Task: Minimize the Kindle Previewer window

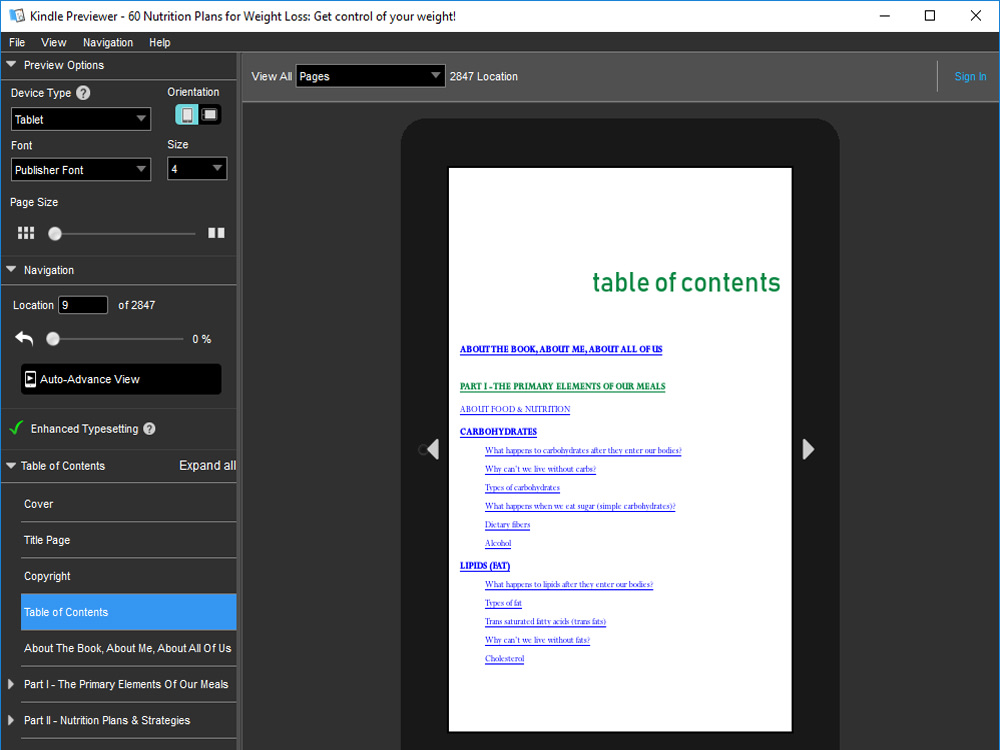Action: click(x=885, y=15)
